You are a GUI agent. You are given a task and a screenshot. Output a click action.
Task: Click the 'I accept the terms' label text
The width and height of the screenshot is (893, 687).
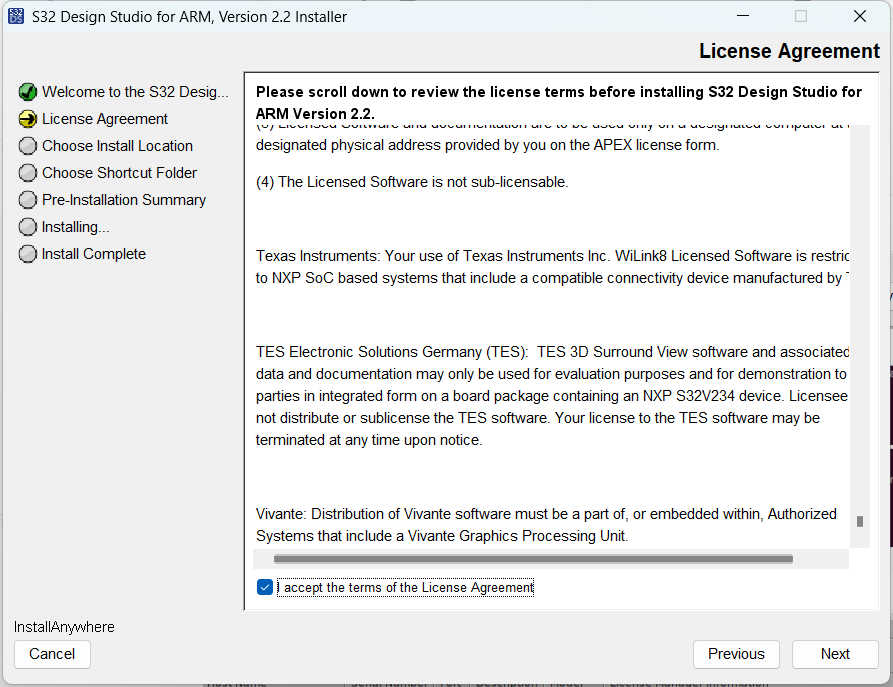pos(408,588)
